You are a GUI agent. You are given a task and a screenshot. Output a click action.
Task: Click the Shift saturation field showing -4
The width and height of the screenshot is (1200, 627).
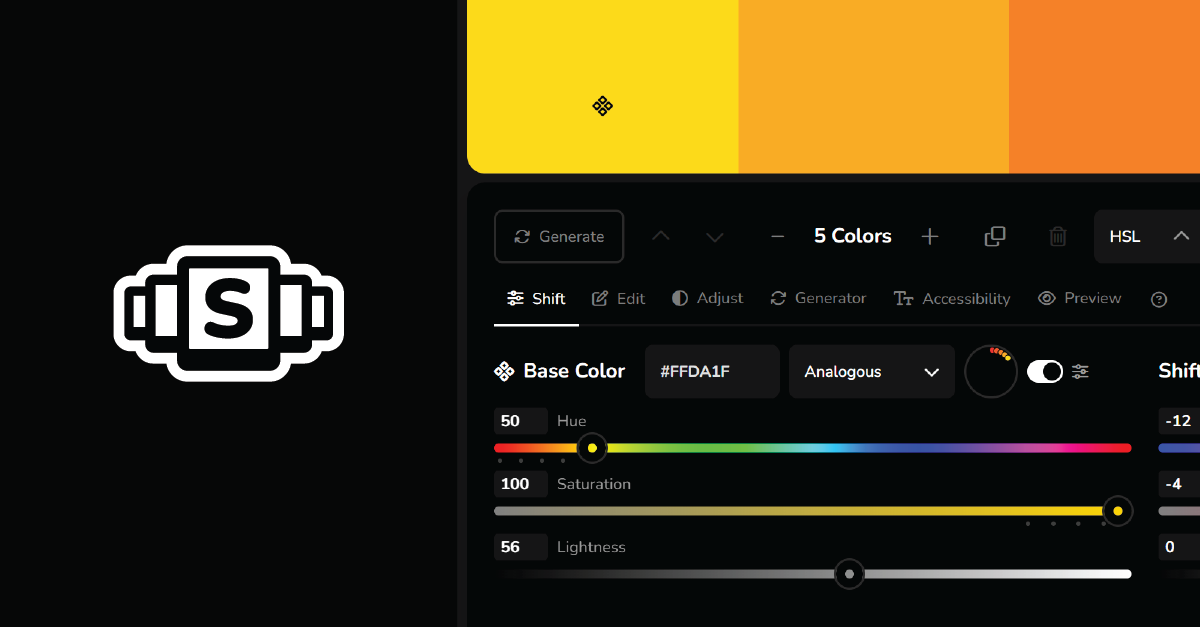coord(1179,483)
